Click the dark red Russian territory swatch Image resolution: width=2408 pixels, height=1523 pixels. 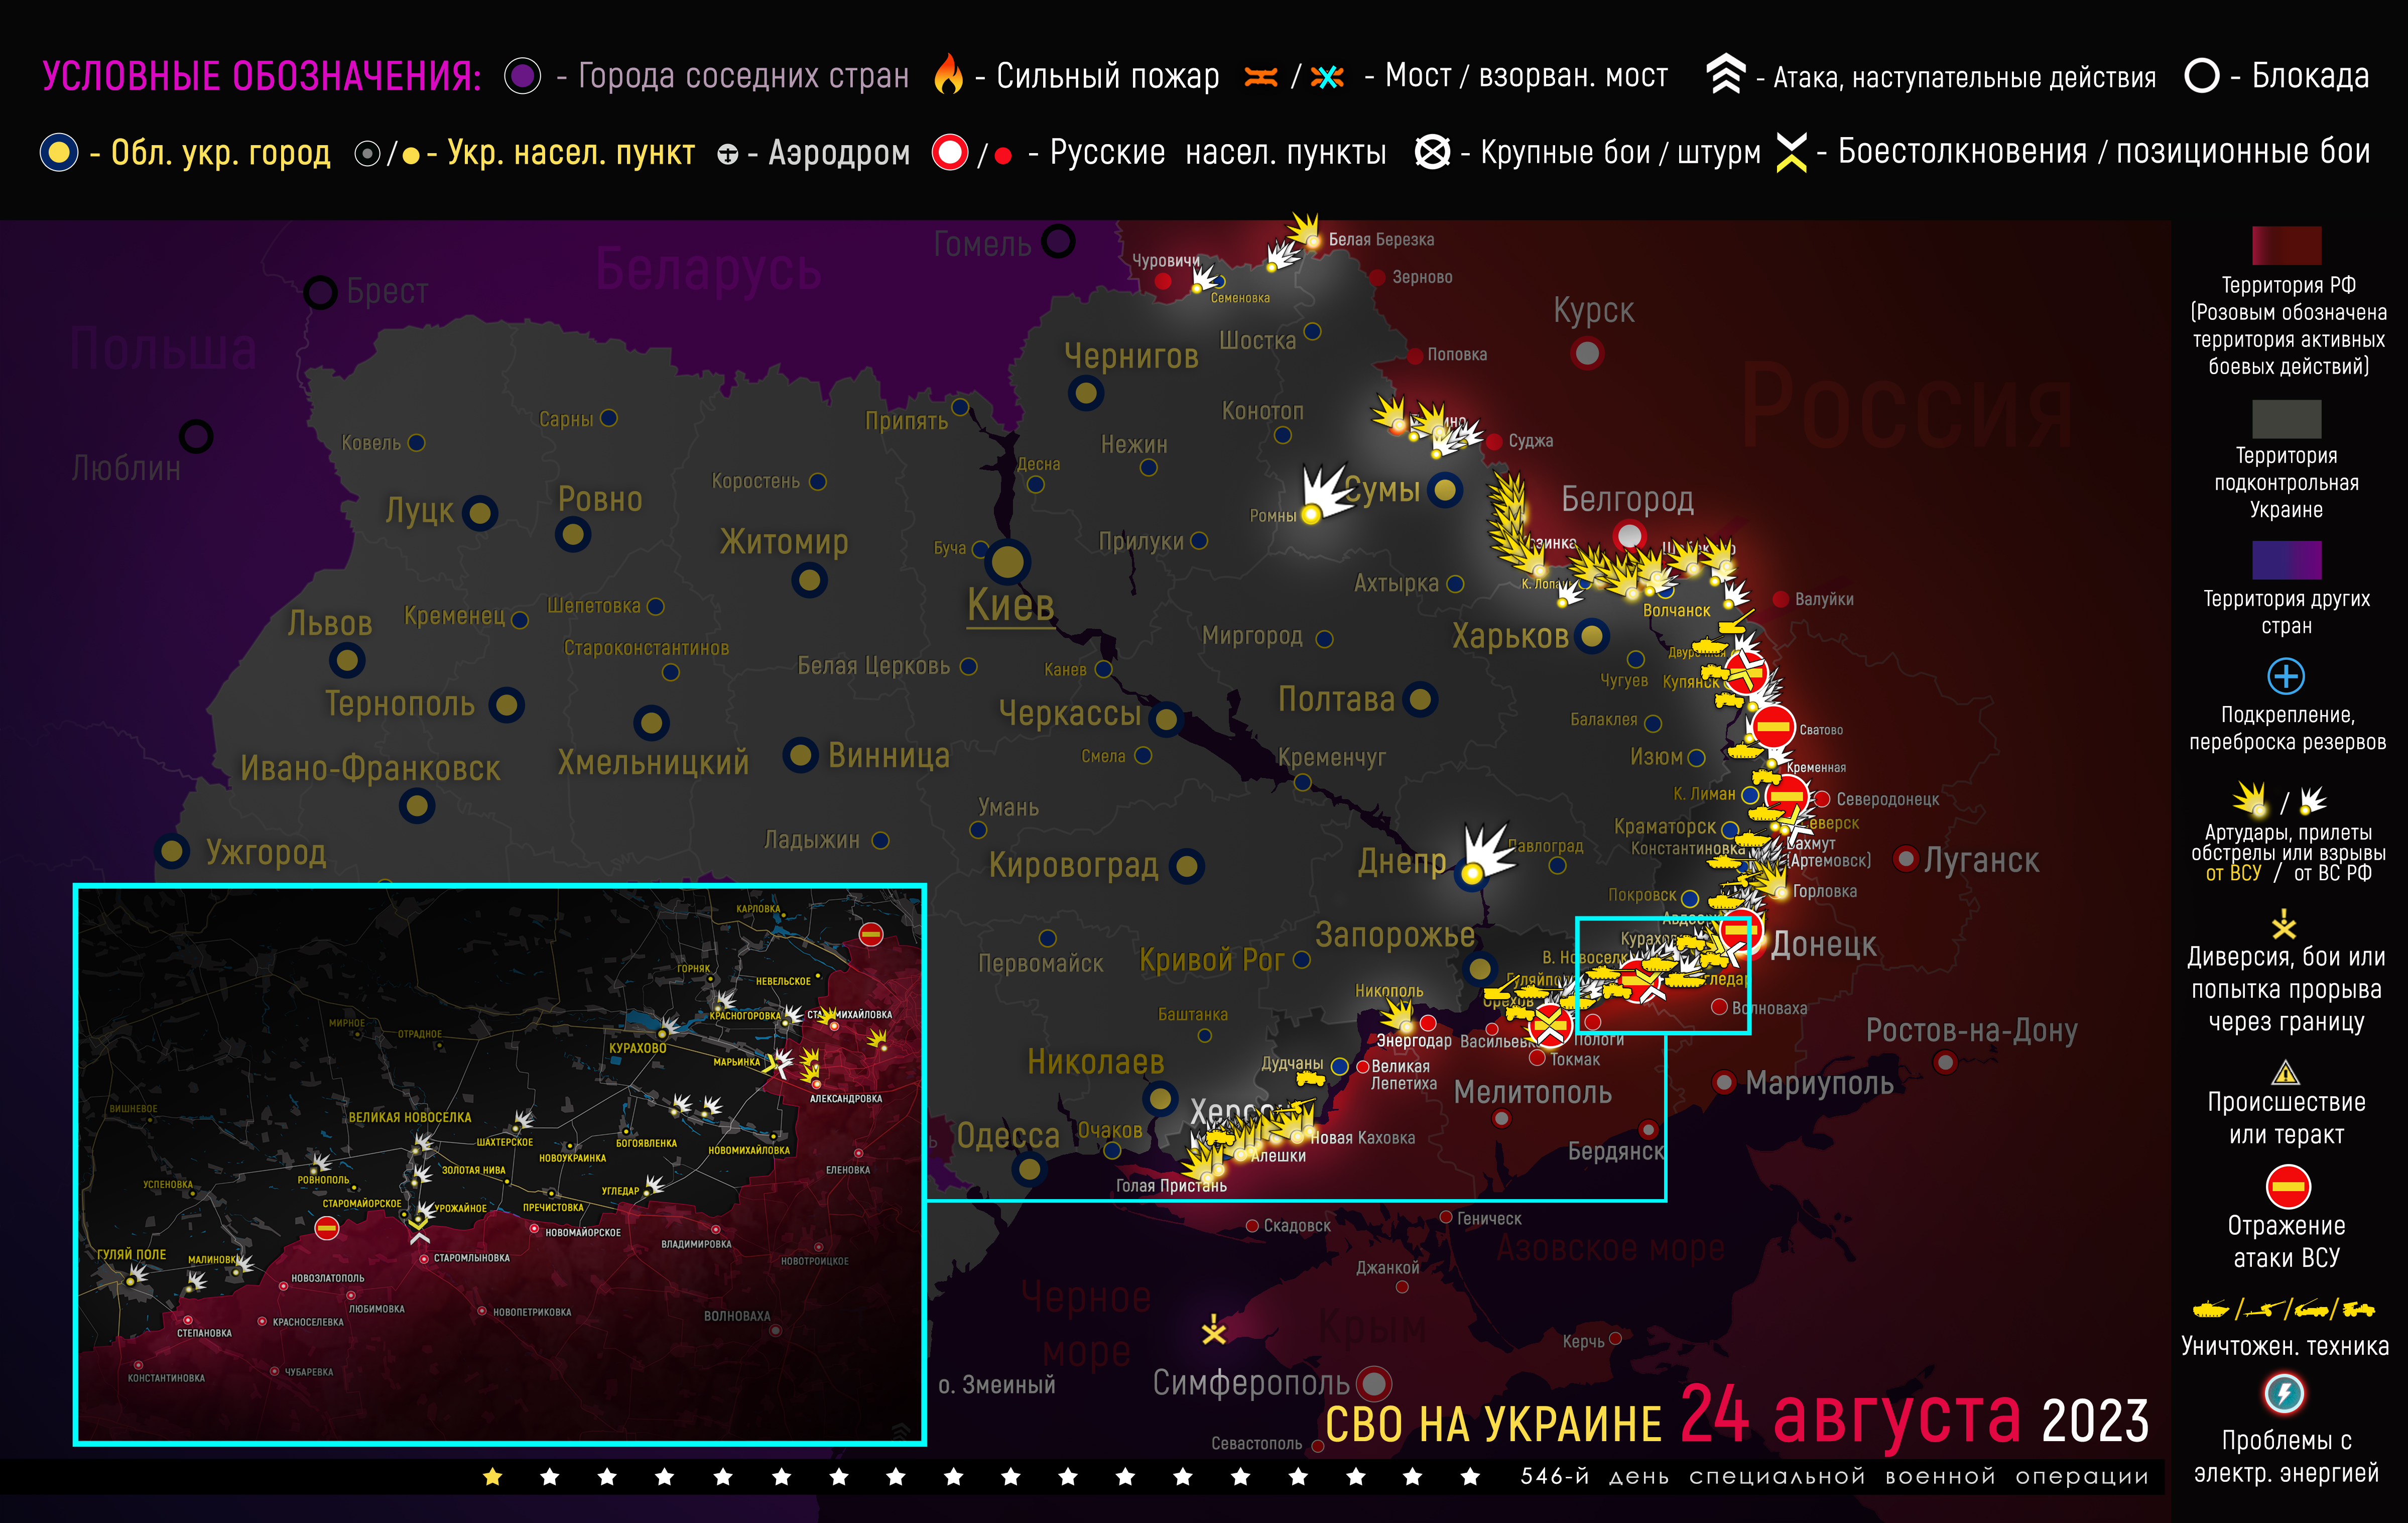(2286, 246)
